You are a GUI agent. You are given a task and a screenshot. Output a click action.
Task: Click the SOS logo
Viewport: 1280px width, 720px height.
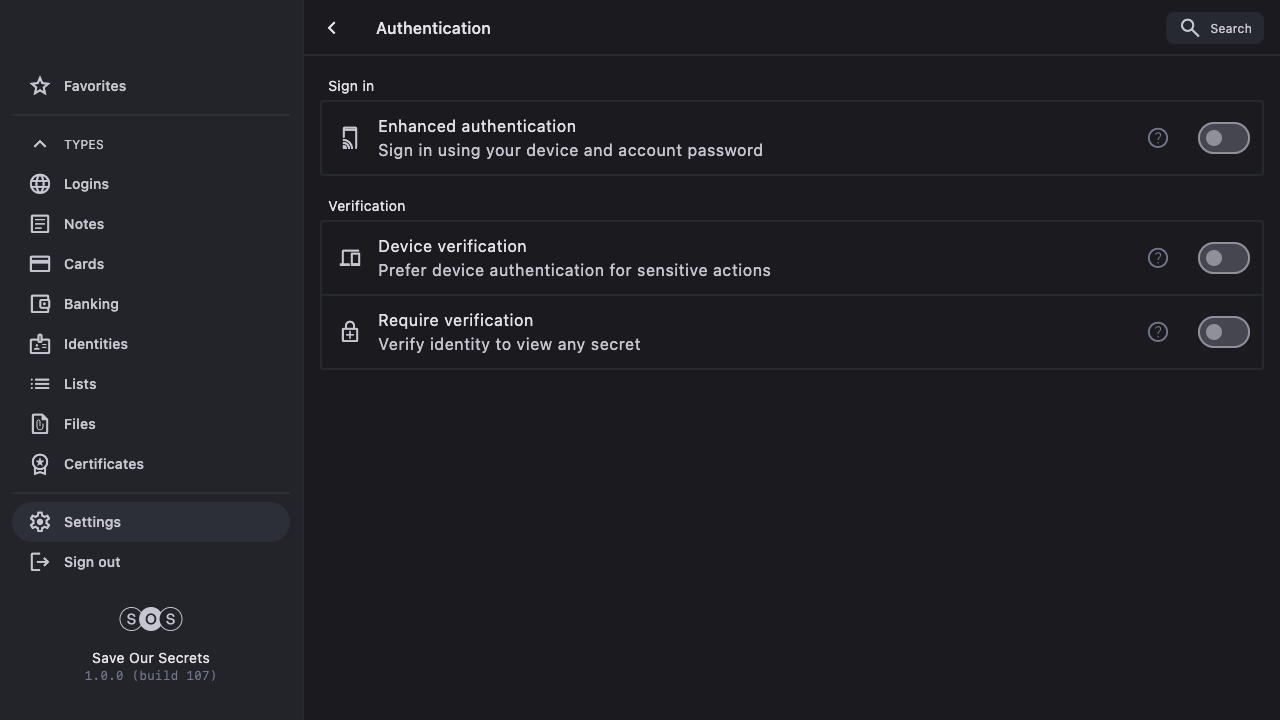[x=151, y=619]
